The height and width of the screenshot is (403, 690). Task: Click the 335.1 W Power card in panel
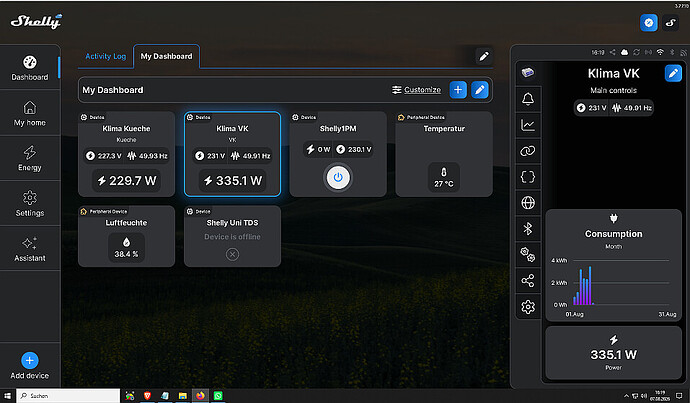click(613, 352)
